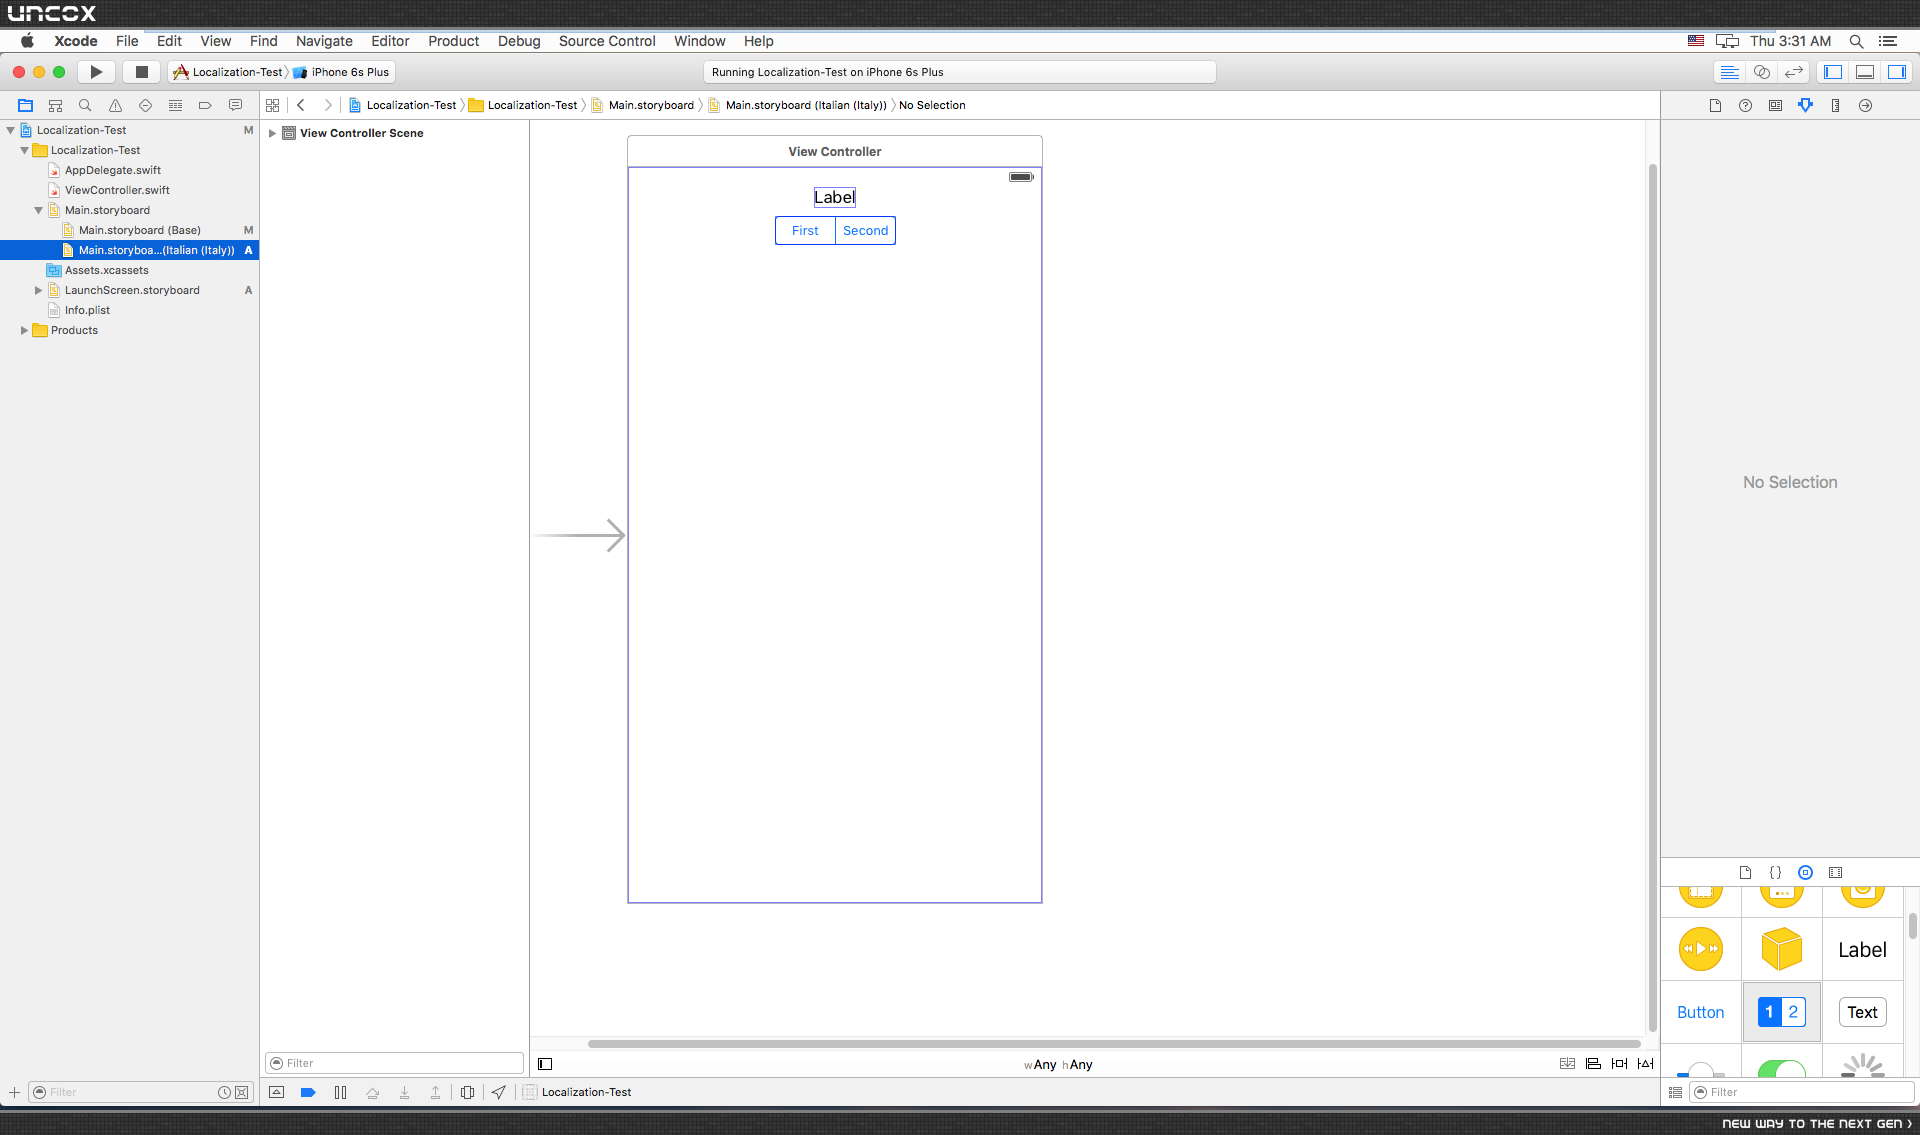Open the find navigator tab

coord(85,105)
